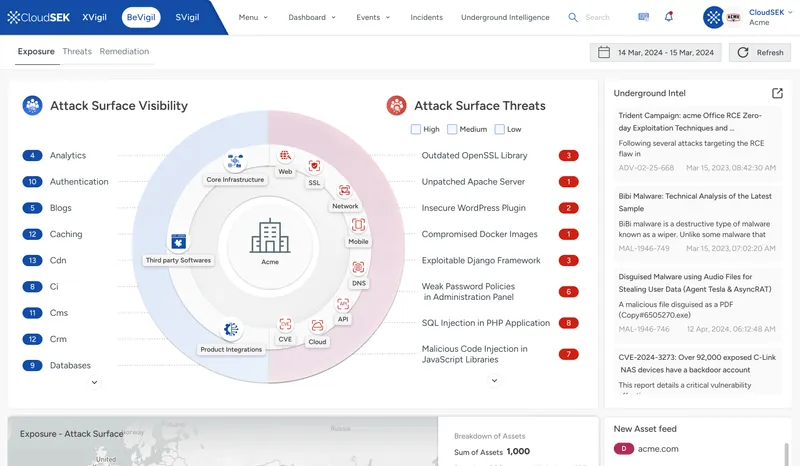This screenshot has height=466, width=800.
Task: Open the notifications bell
Action: tap(668, 17)
